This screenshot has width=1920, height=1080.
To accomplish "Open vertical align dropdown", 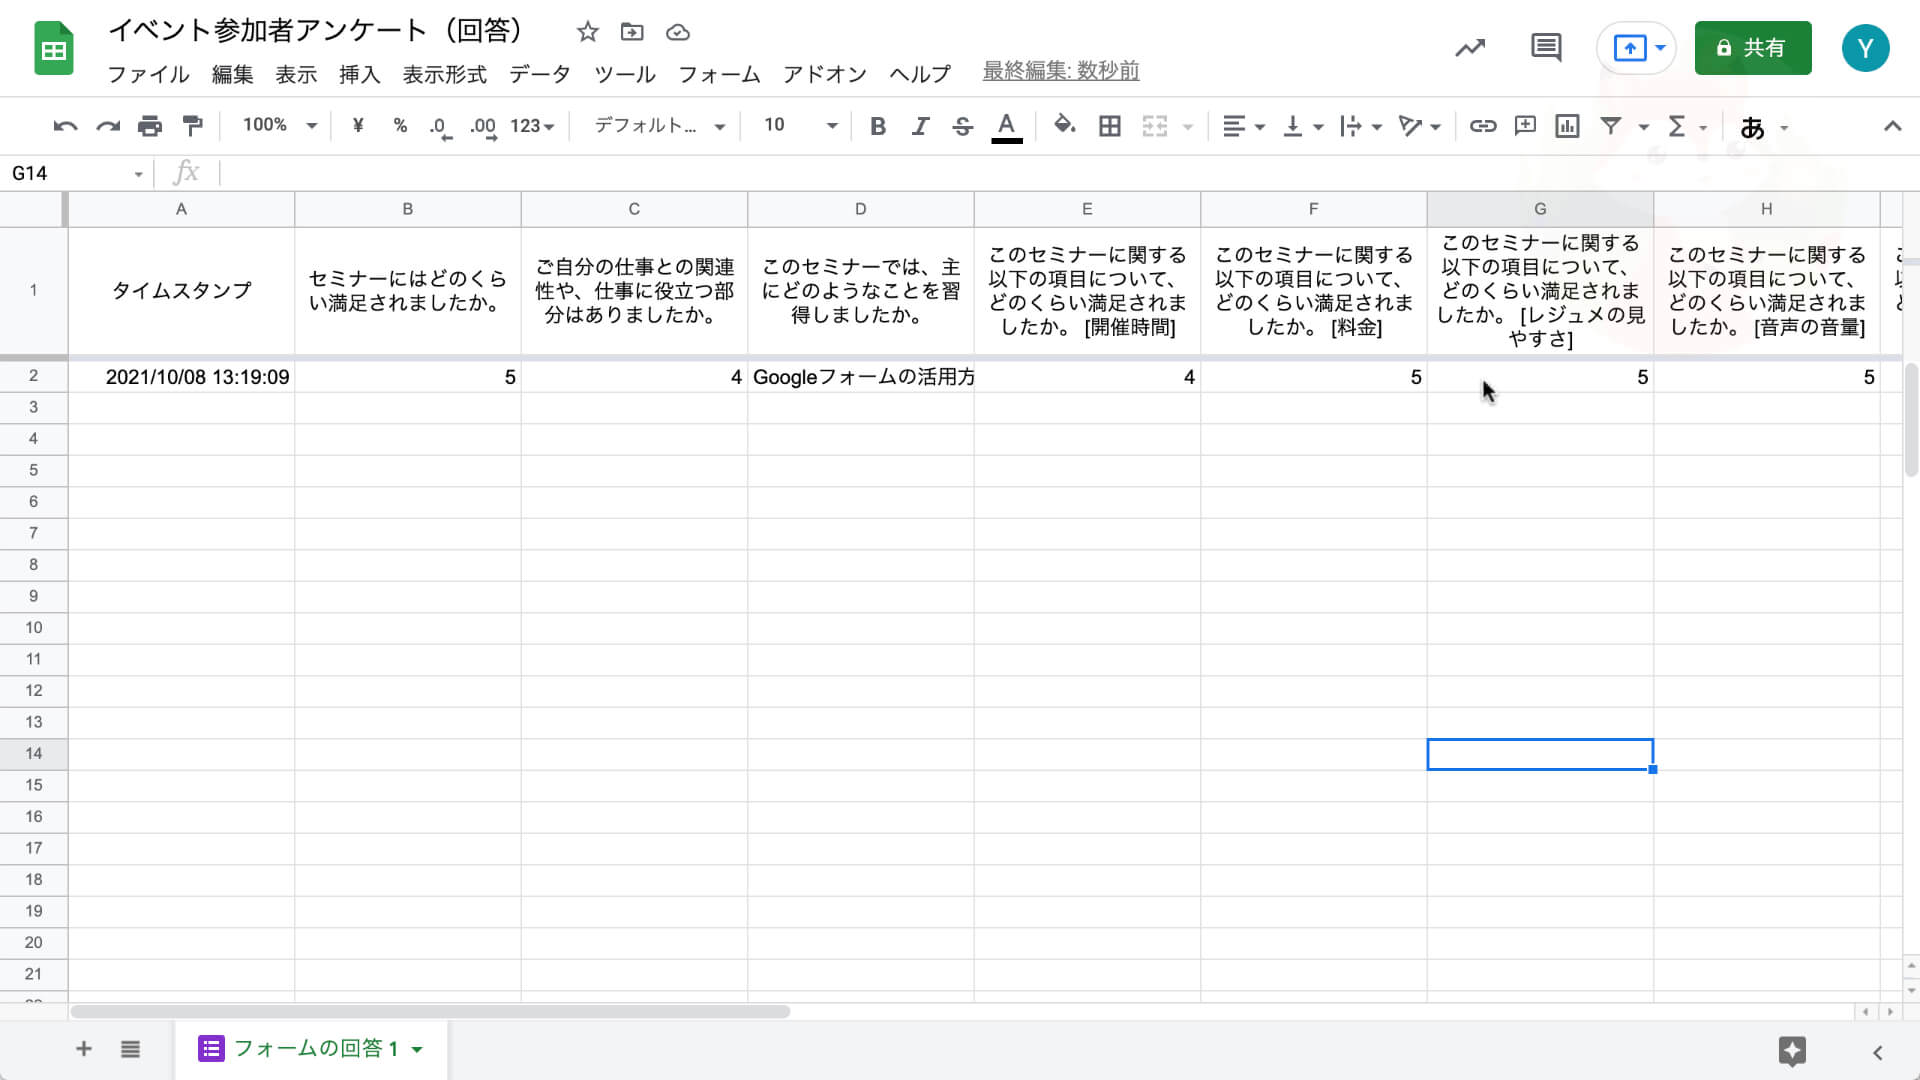I will pos(1303,126).
